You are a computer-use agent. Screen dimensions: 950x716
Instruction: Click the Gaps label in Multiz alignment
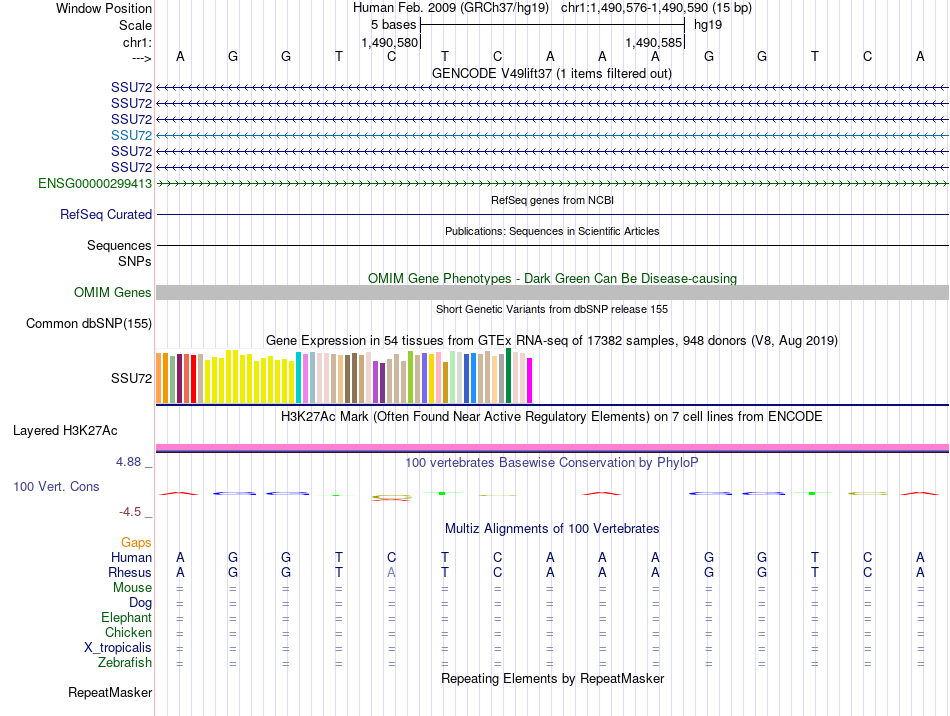coord(136,542)
